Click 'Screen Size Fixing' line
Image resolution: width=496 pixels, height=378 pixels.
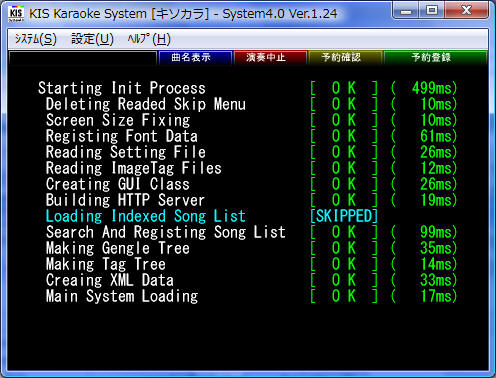[x=118, y=120]
